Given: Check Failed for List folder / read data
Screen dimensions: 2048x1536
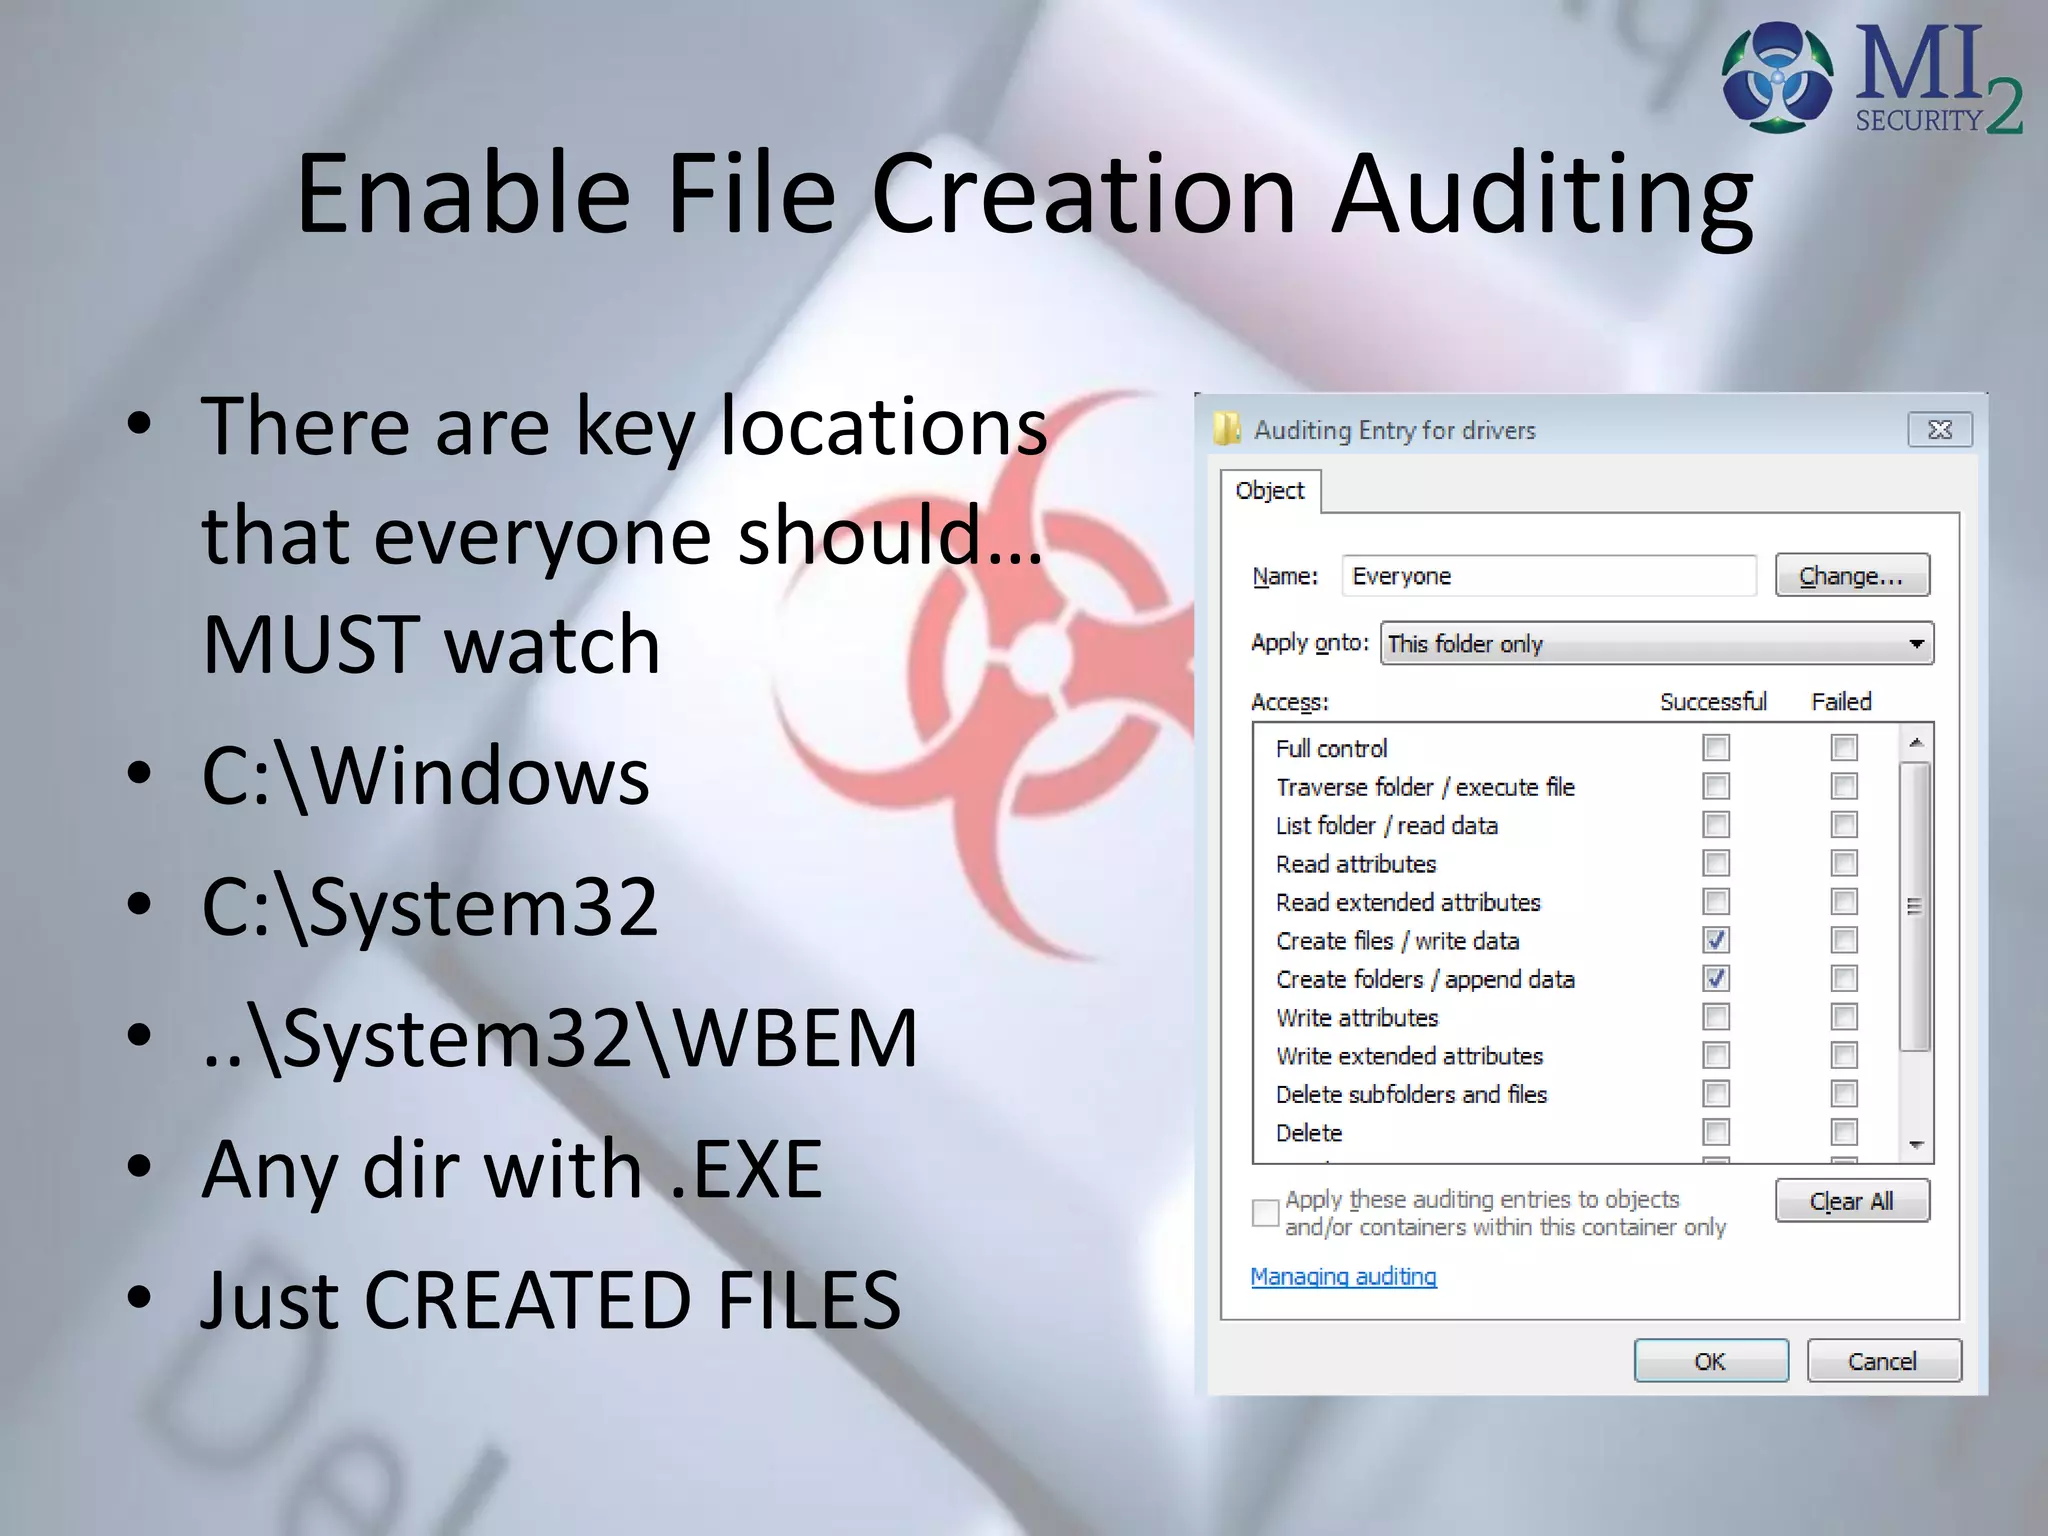Looking at the screenshot, I should 1844,824.
